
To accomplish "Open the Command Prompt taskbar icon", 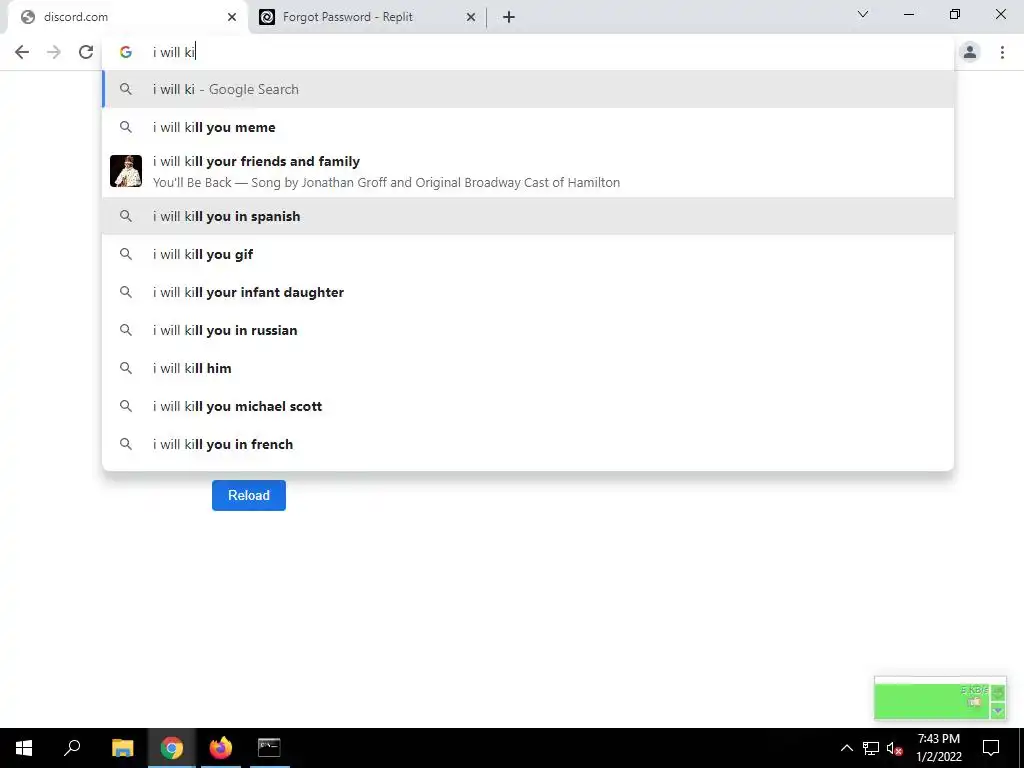I will pyautogui.click(x=269, y=748).
